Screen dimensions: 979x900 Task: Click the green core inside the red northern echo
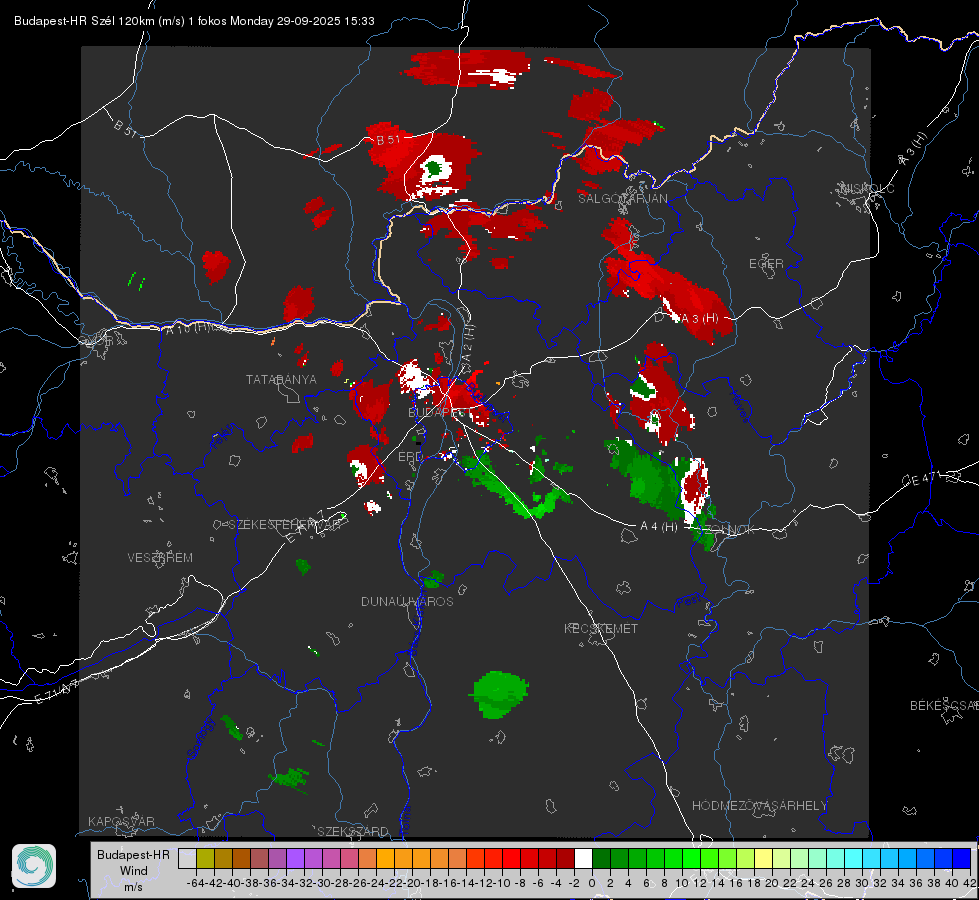click(x=435, y=167)
